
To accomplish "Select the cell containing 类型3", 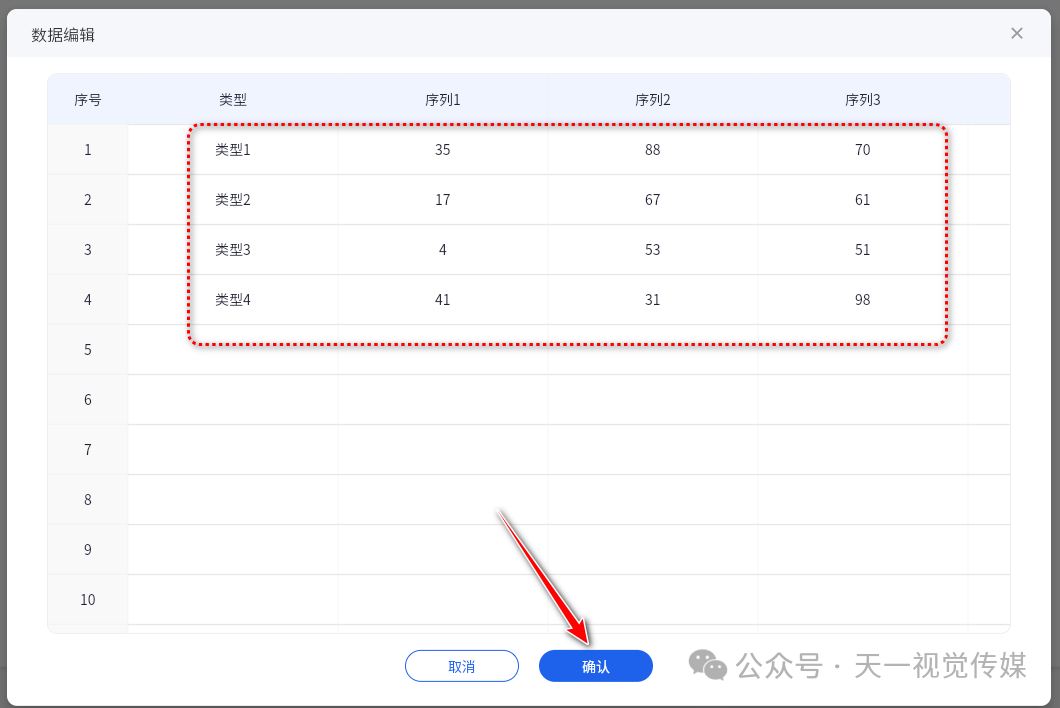I will click(232, 249).
